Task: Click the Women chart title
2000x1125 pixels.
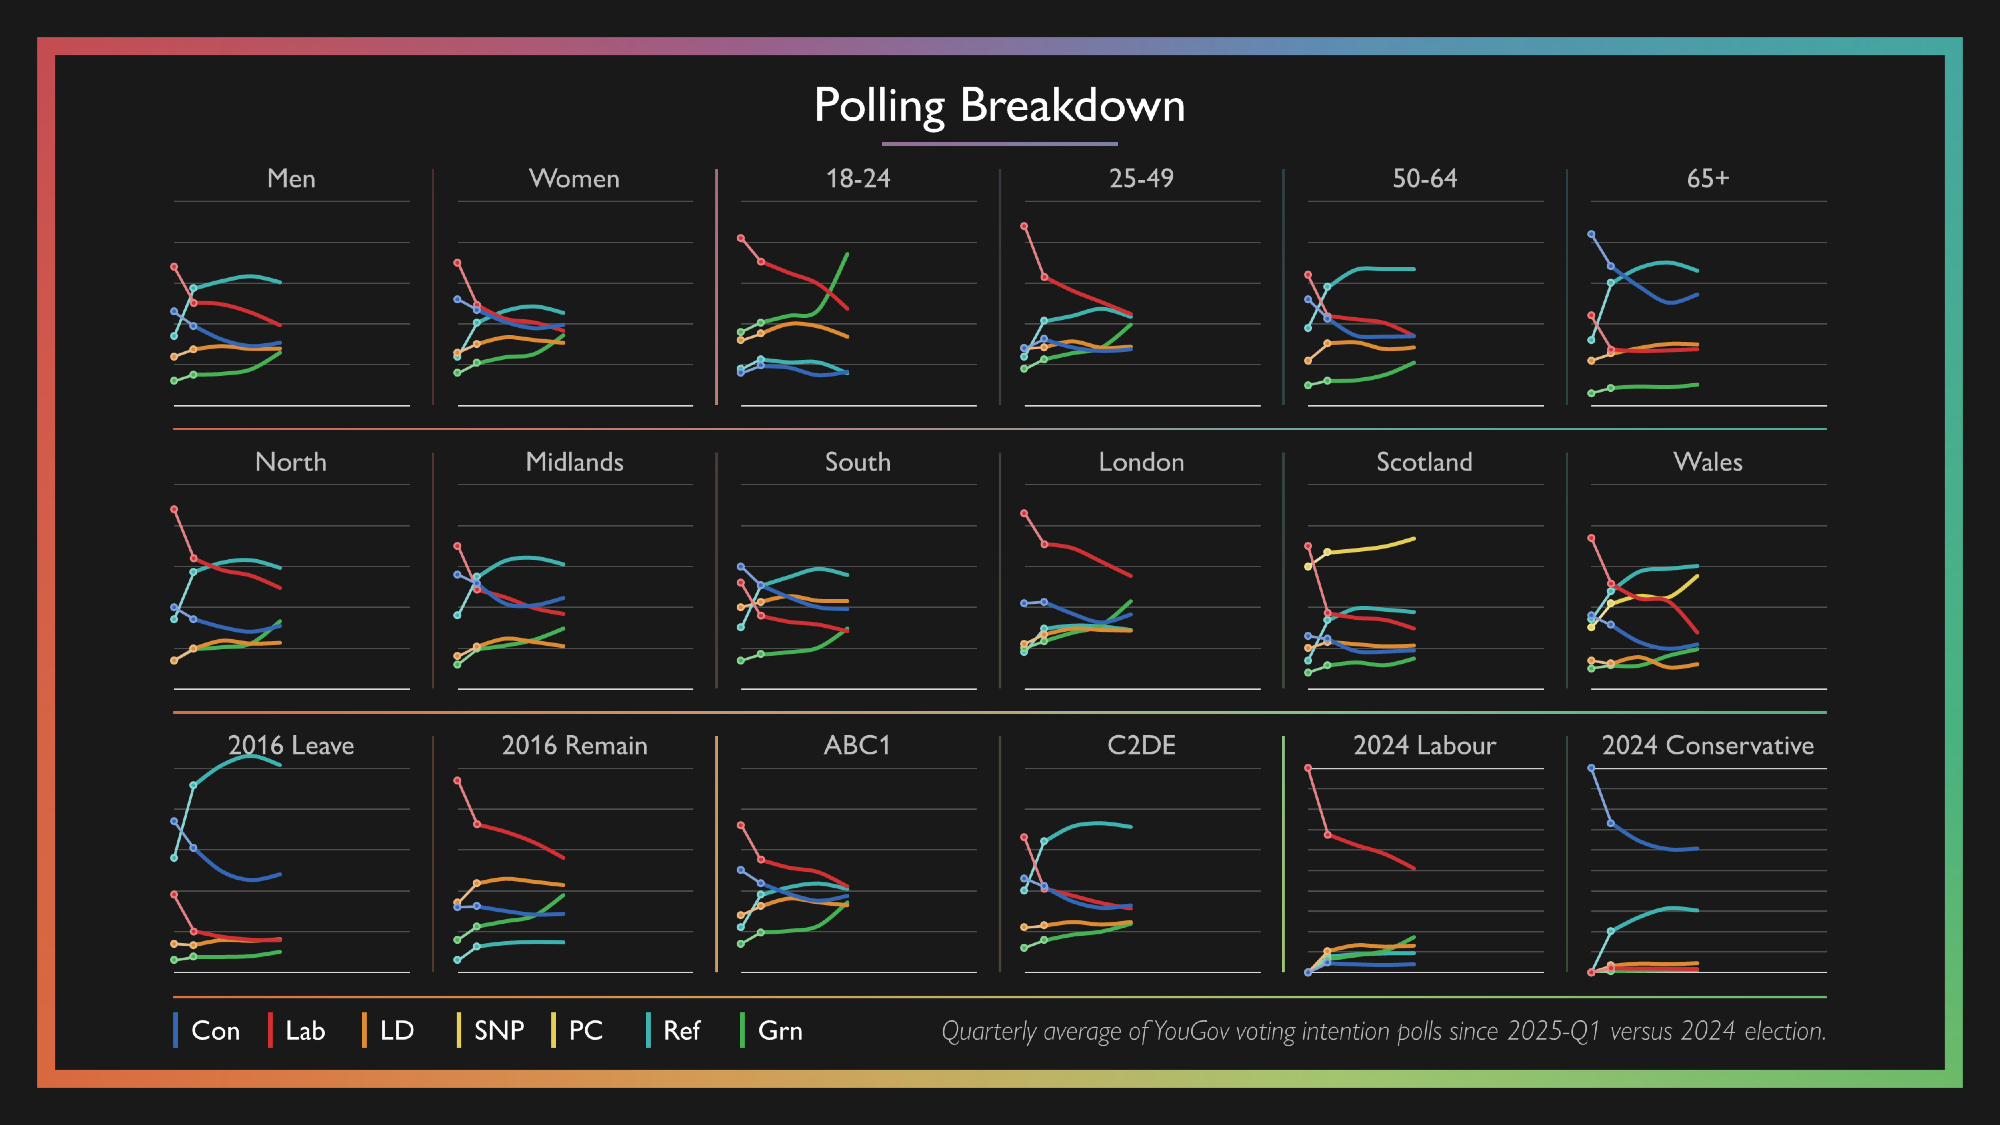Action: click(x=574, y=179)
